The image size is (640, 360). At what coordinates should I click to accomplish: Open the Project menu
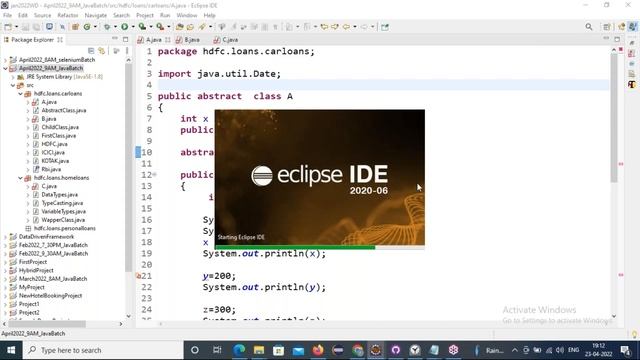click(145, 15)
